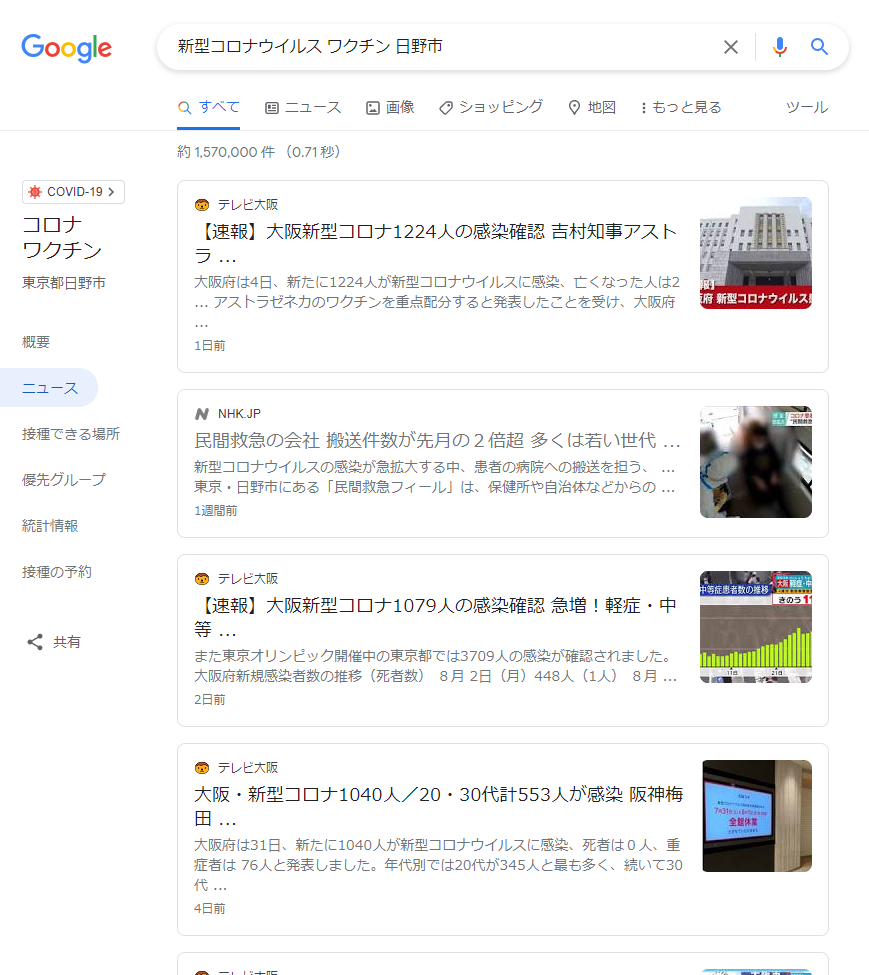Open the 新型コロナ1040人 headline
Image resolution: width=869 pixels, height=975 pixels.
pos(439,806)
